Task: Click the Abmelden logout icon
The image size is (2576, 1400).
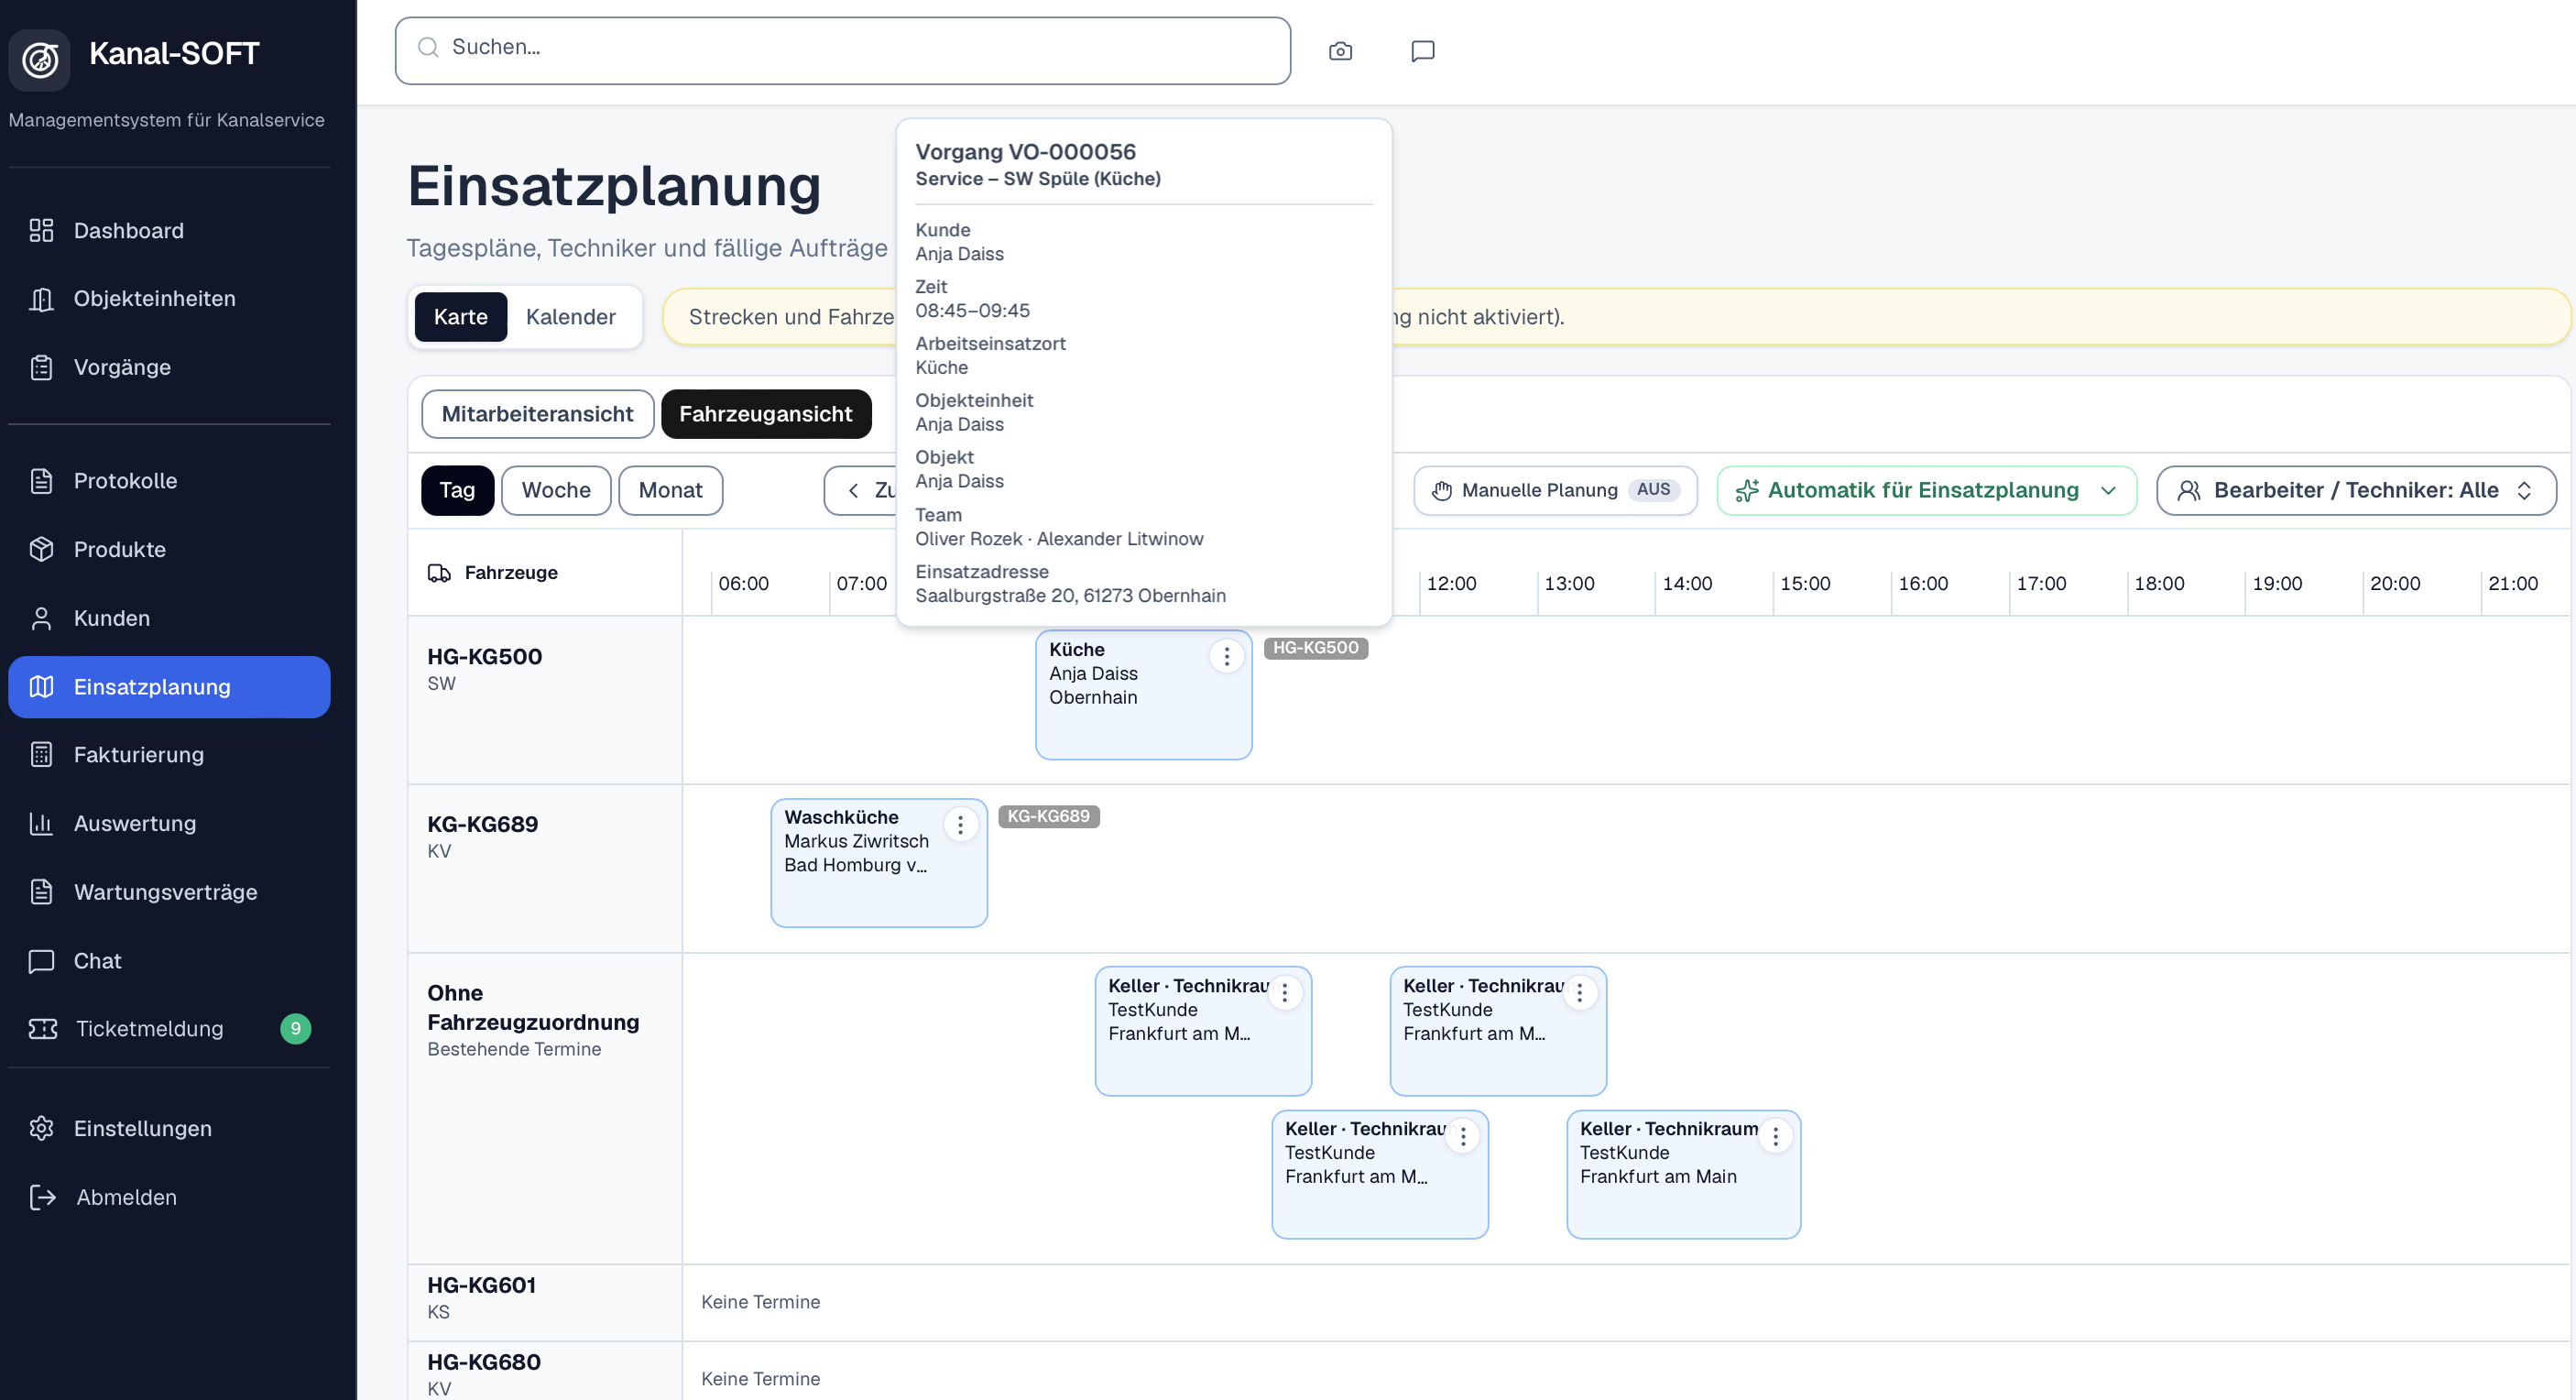Action: click(x=43, y=1197)
